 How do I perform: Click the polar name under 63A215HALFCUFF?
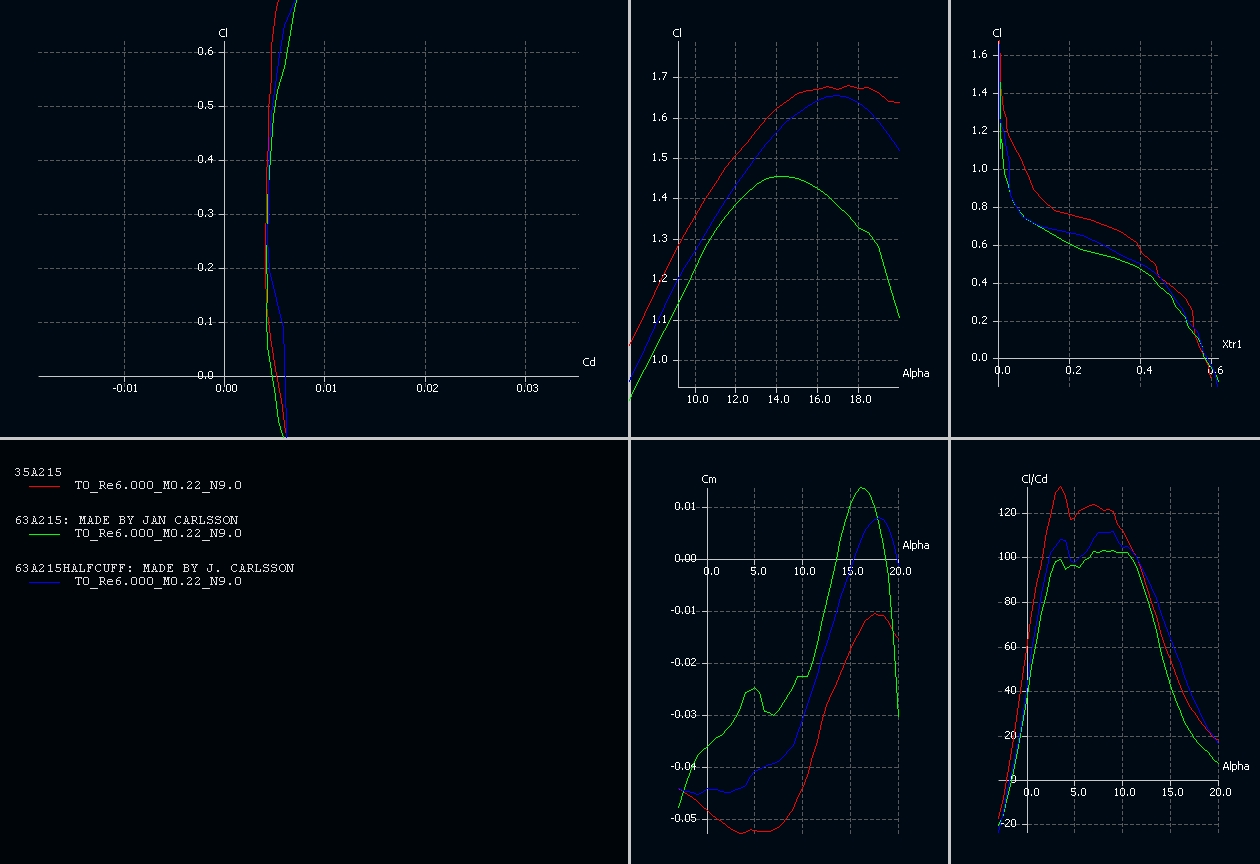pos(158,582)
